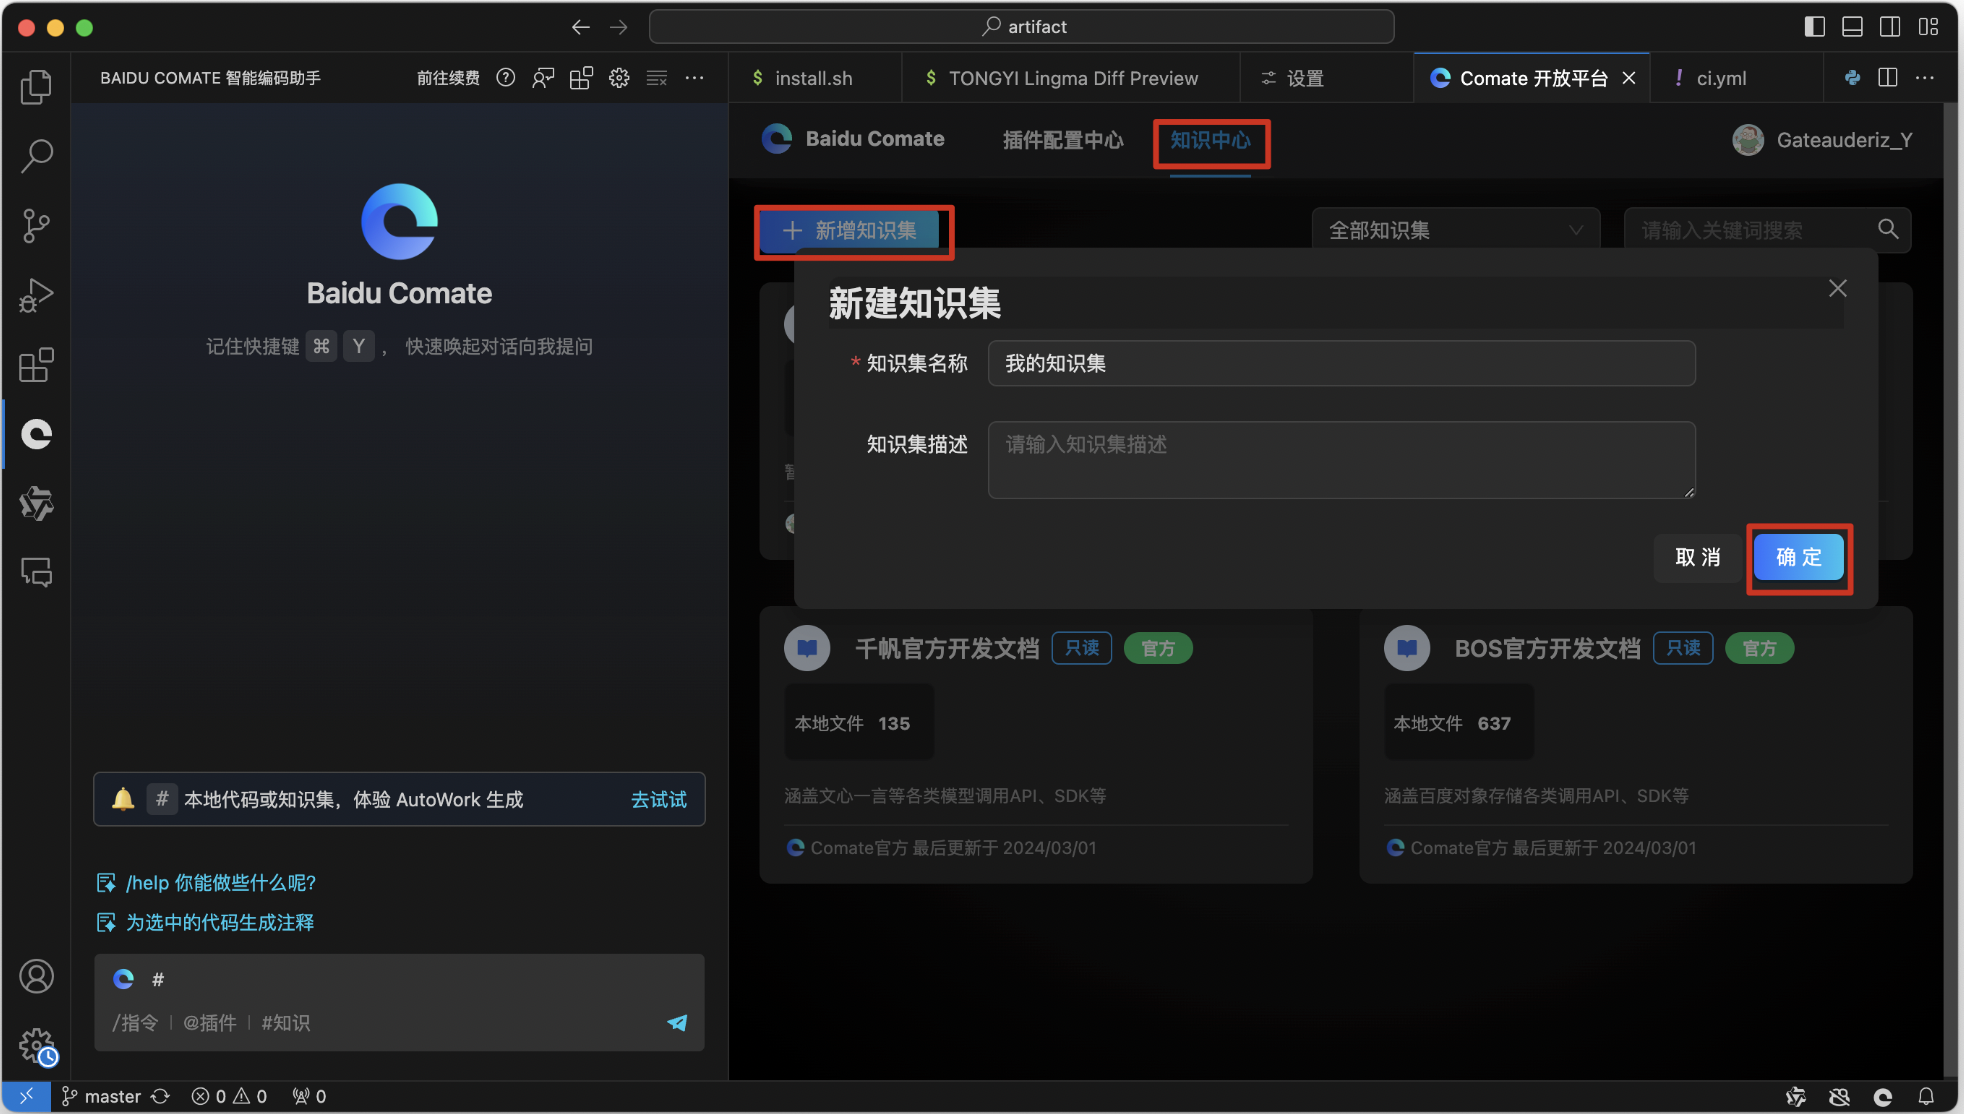This screenshot has height=1114, width=1964.
Task: Send message with paper plane icon
Action: click(677, 1022)
